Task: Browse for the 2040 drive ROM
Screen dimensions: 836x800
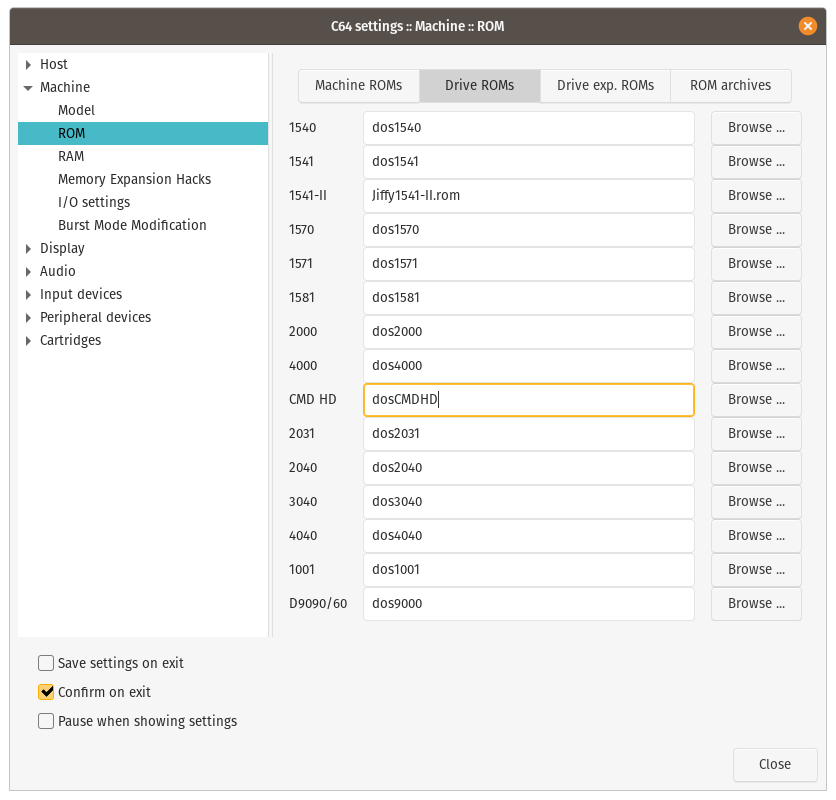Action: 756,468
